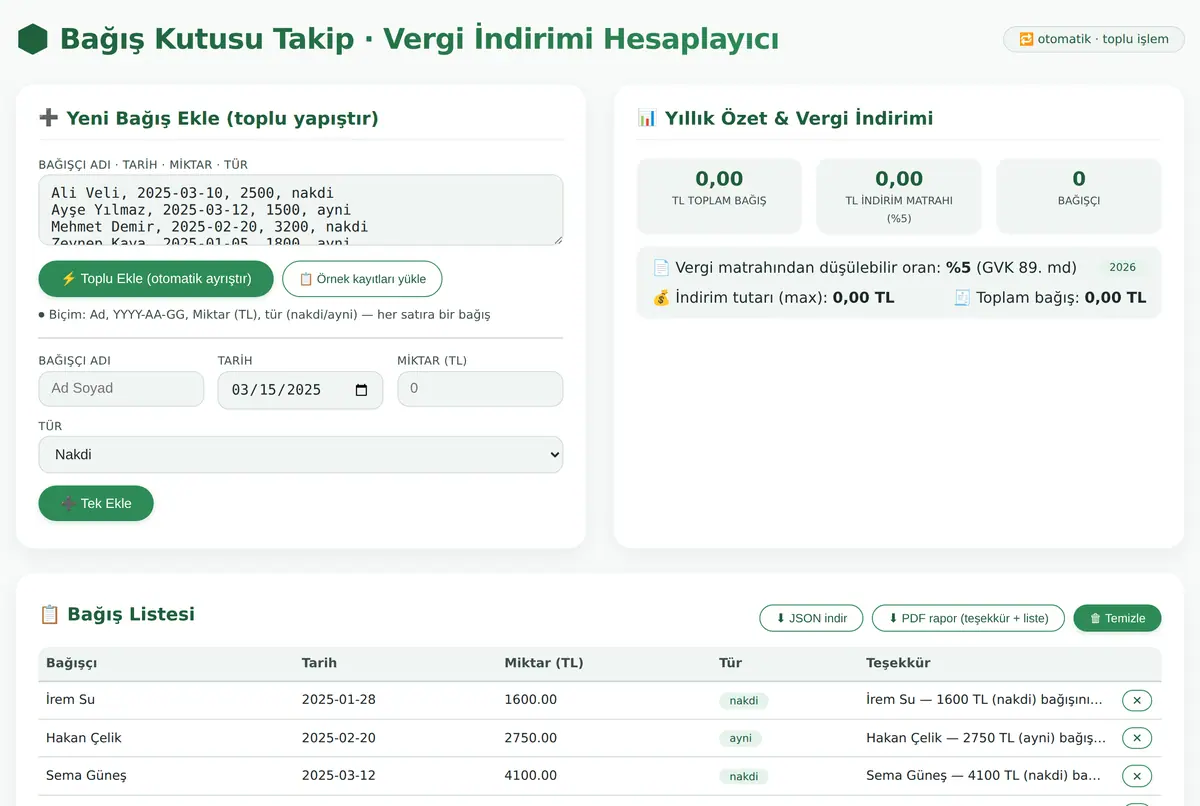This screenshot has height=806, width=1200.
Task: Click Sema Güneş thank-you message text
Action: point(984,776)
